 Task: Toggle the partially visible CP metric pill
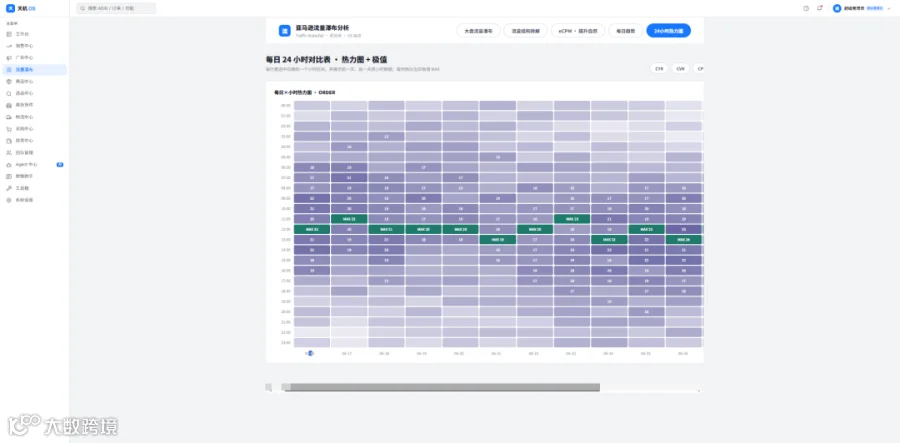click(x=699, y=68)
